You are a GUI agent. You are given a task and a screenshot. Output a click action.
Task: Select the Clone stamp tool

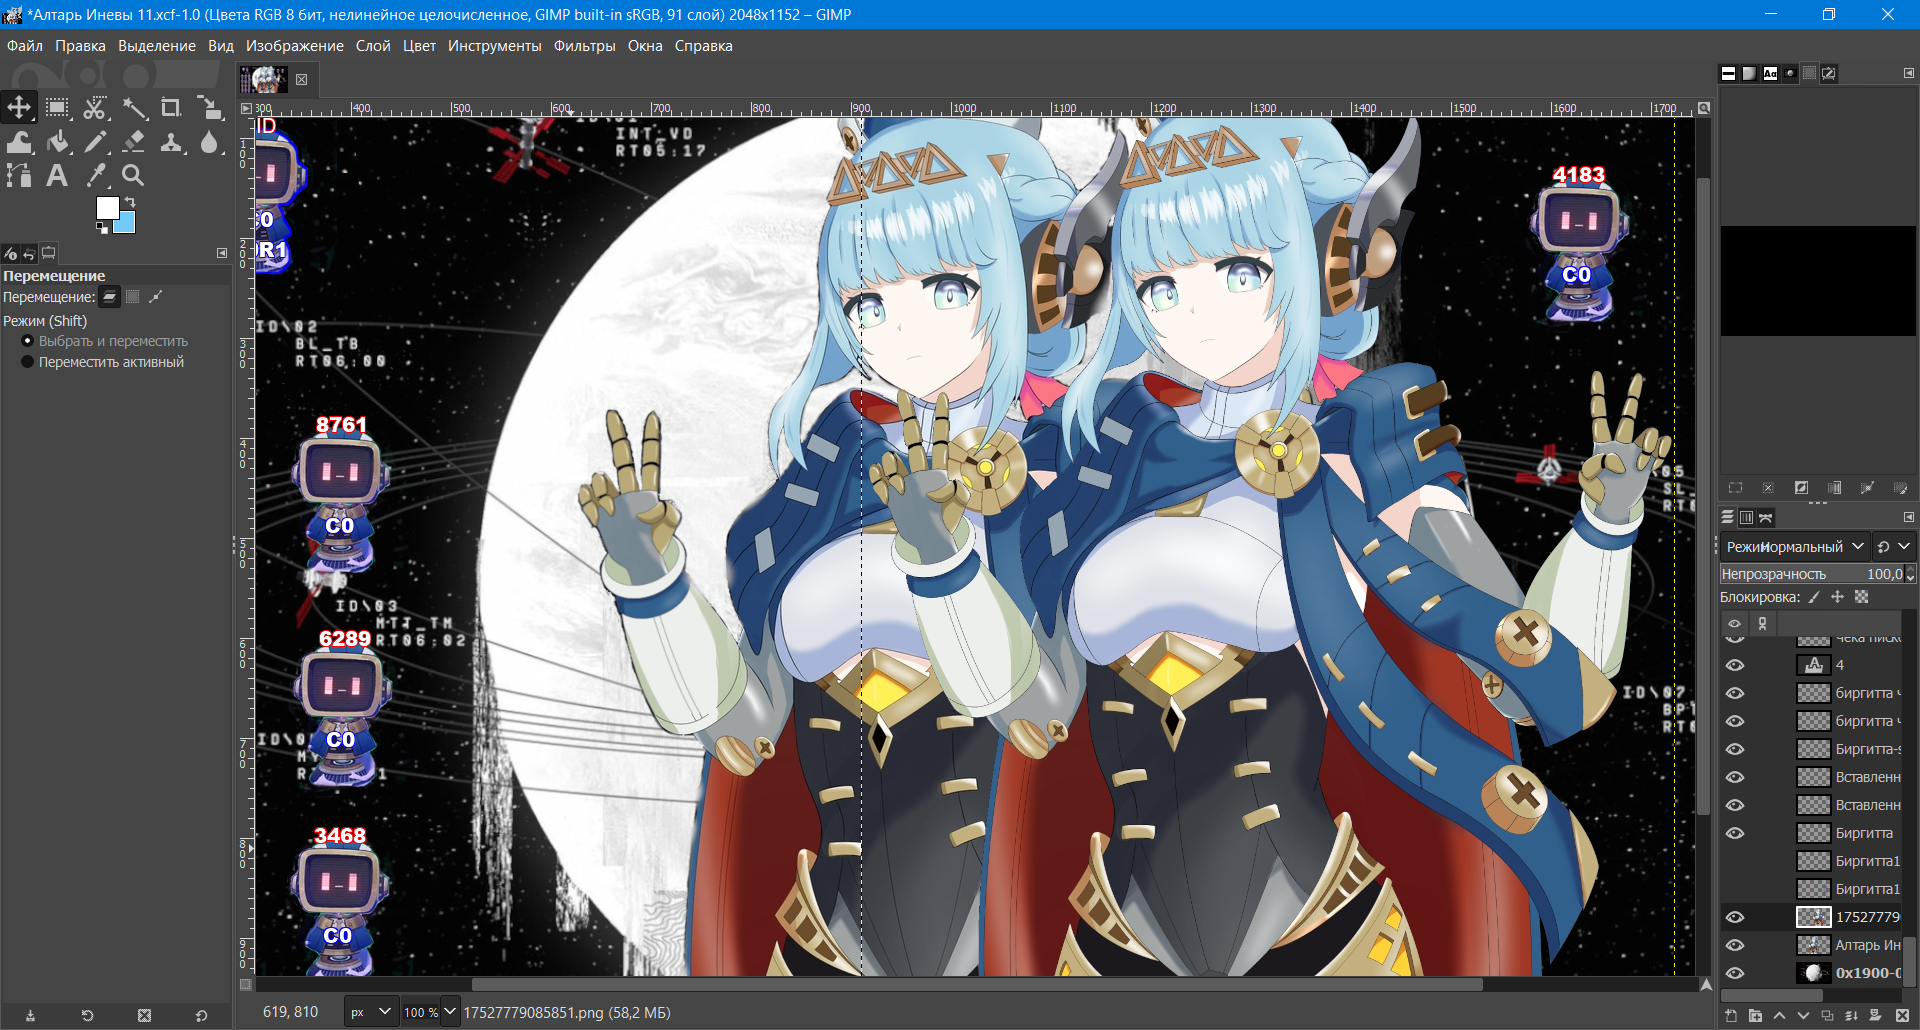click(x=171, y=142)
